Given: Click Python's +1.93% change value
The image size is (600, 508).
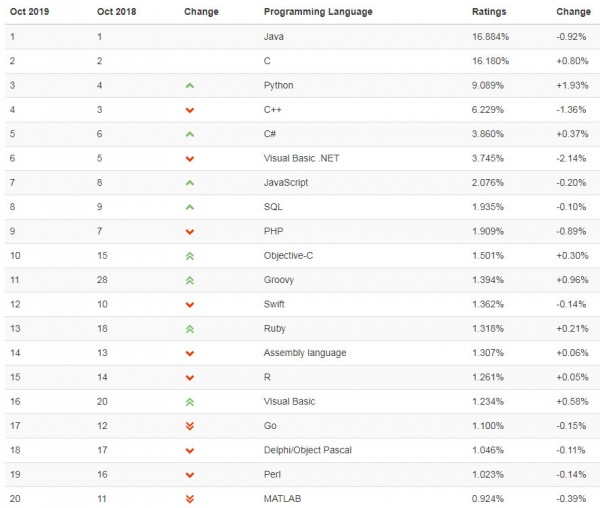Looking at the screenshot, I should click(571, 86).
